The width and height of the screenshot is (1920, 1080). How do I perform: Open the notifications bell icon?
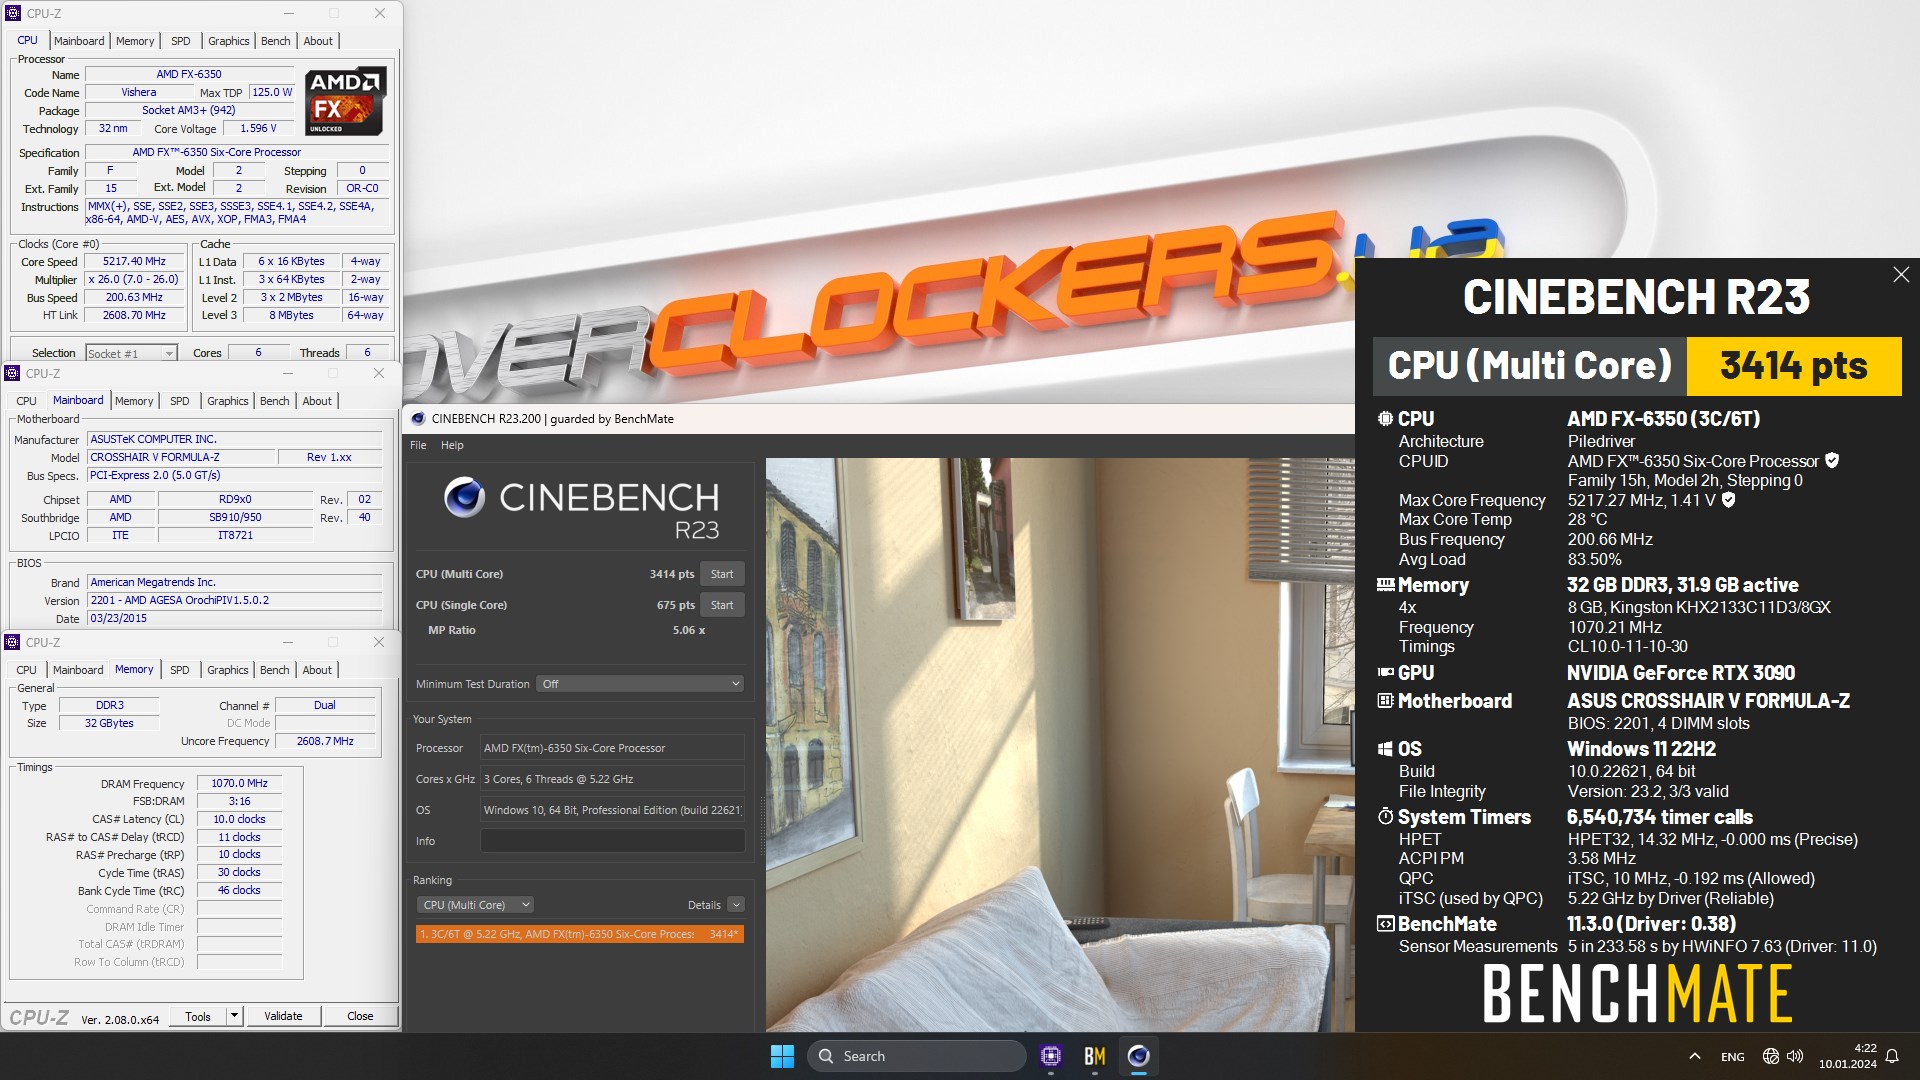[1892, 1056]
